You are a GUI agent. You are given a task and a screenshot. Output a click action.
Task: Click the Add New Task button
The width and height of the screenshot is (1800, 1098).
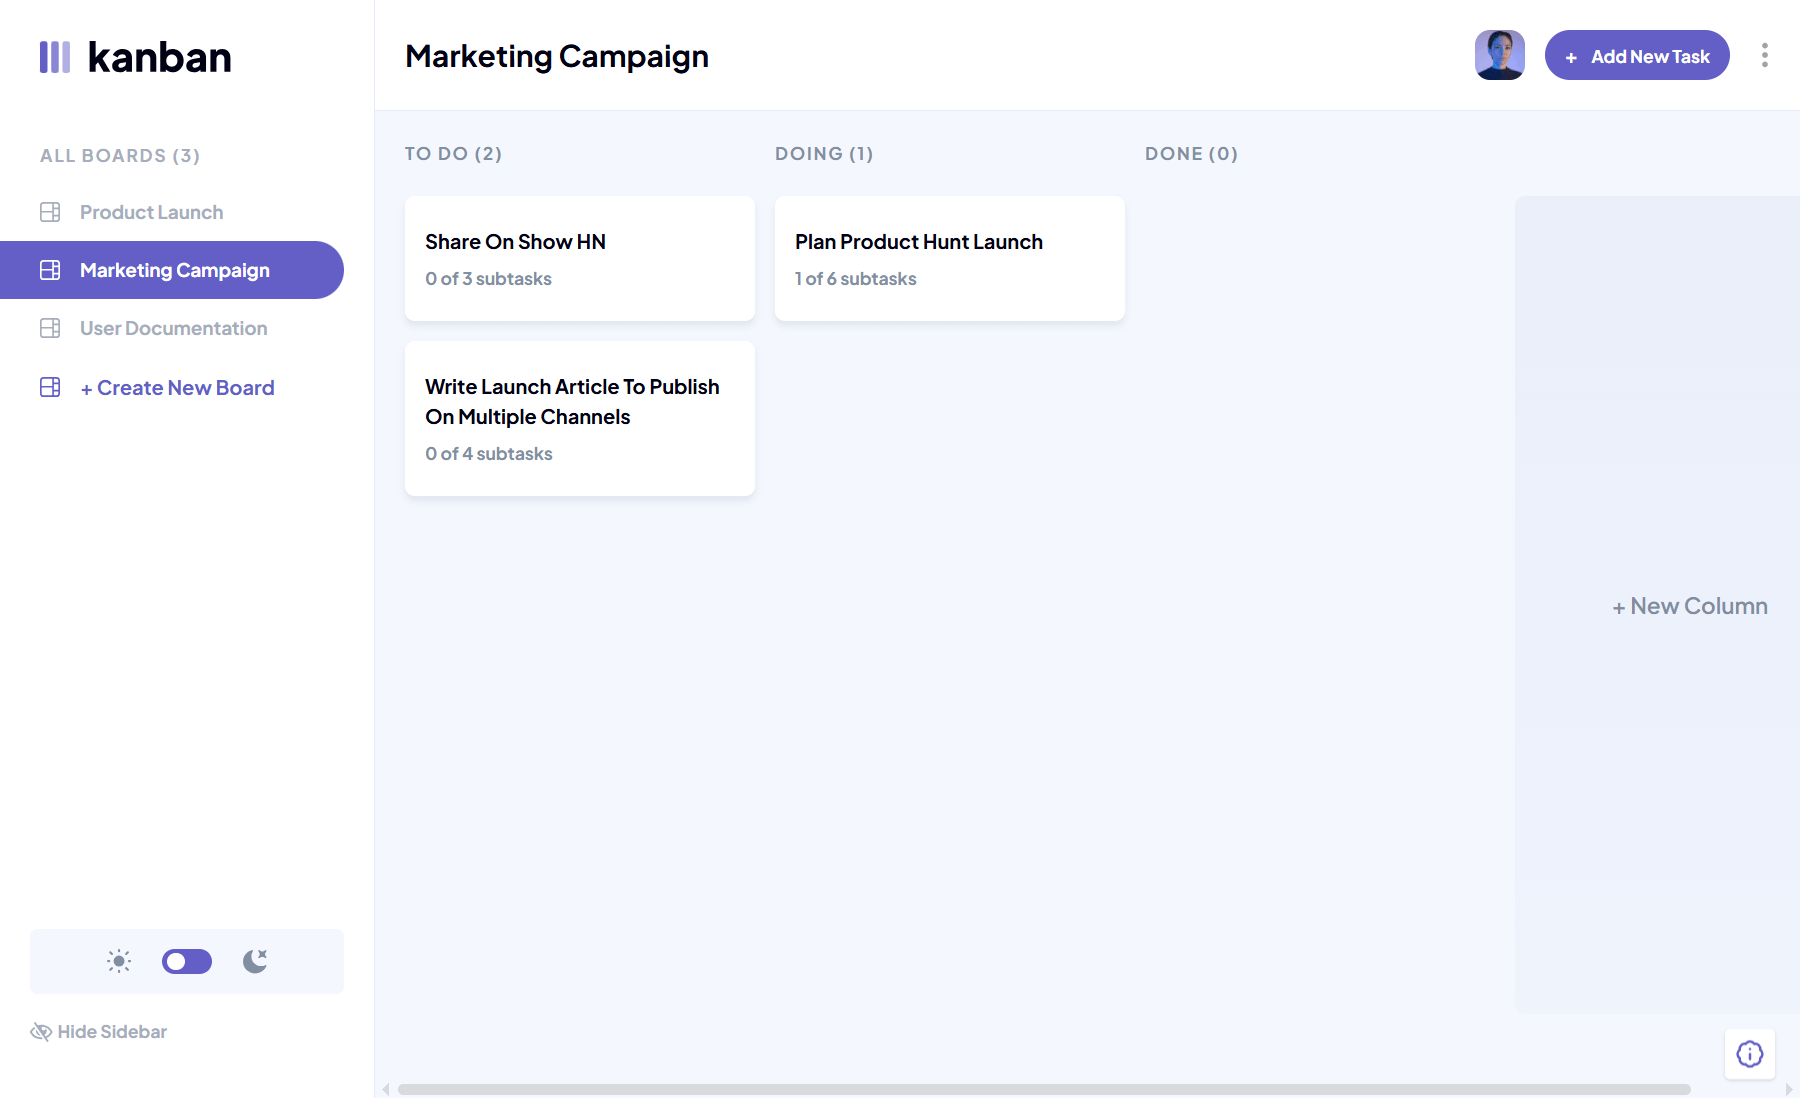1636,56
